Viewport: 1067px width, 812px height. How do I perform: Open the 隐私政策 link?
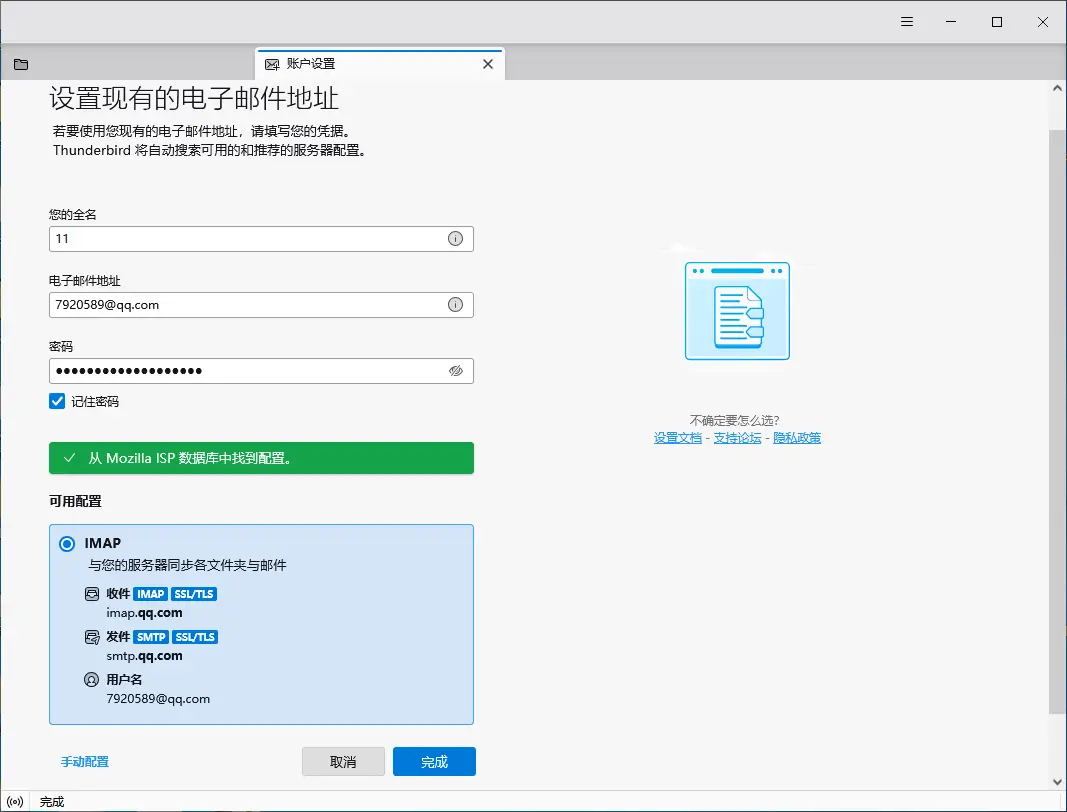point(797,438)
